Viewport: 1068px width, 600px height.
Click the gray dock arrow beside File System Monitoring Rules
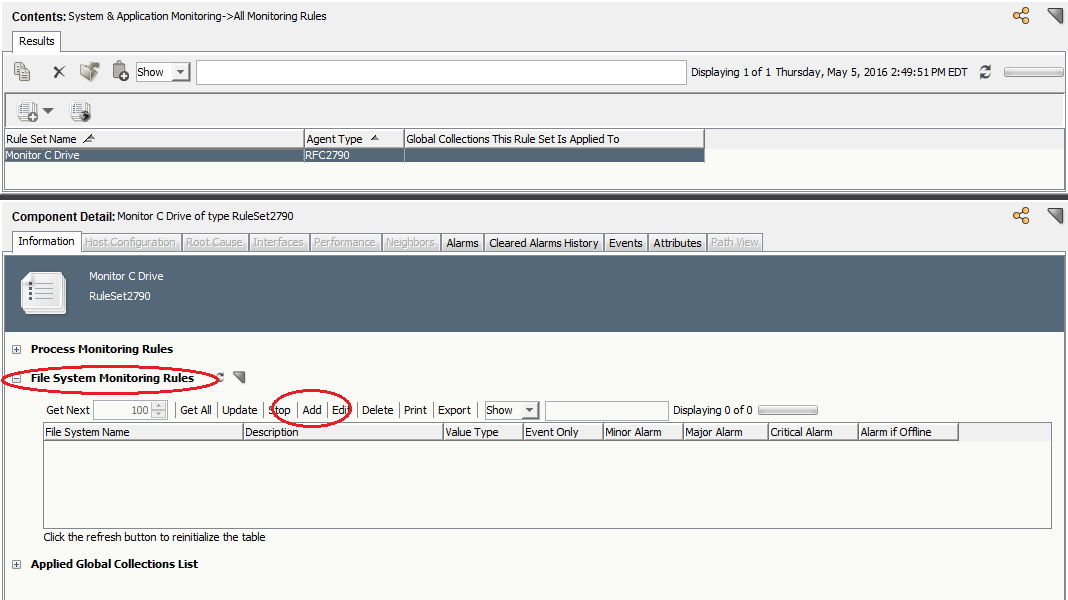tap(239, 377)
